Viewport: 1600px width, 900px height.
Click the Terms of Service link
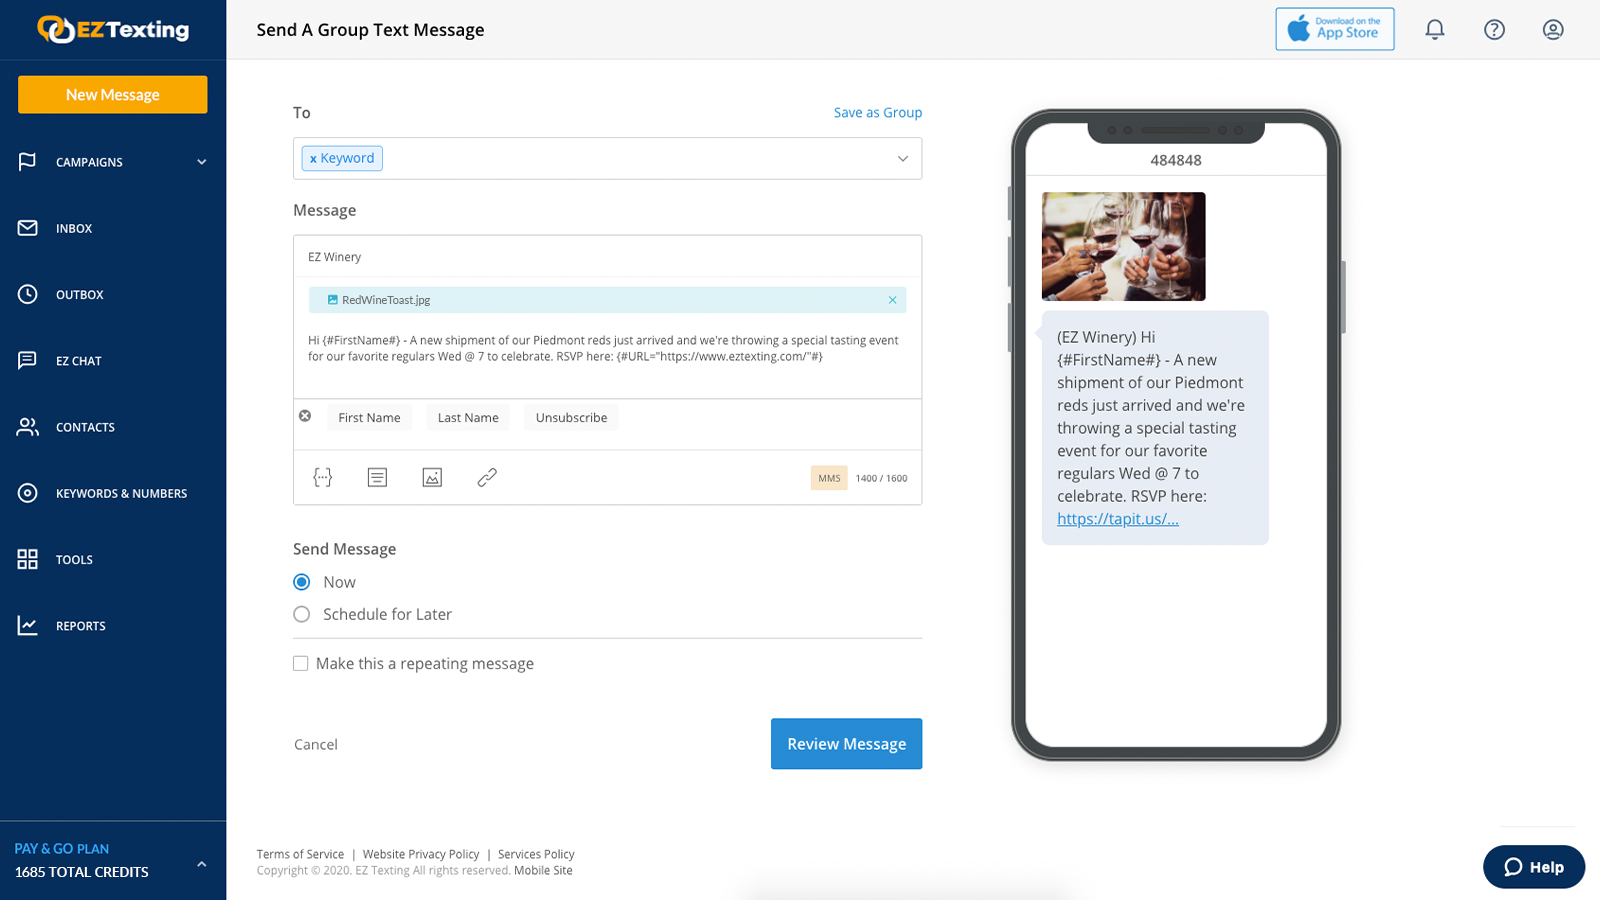coord(300,854)
